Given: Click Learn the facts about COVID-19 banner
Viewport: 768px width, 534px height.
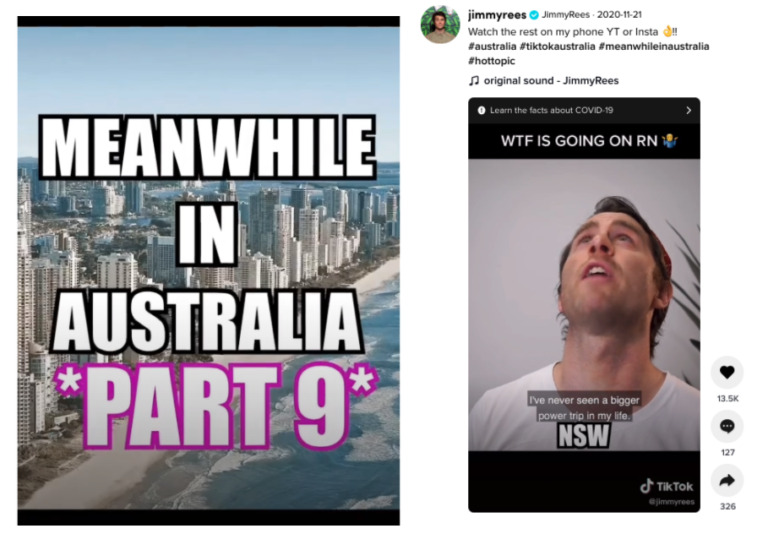Looking at the screenshot, I should pyautogui.click(x=584, y=110).
